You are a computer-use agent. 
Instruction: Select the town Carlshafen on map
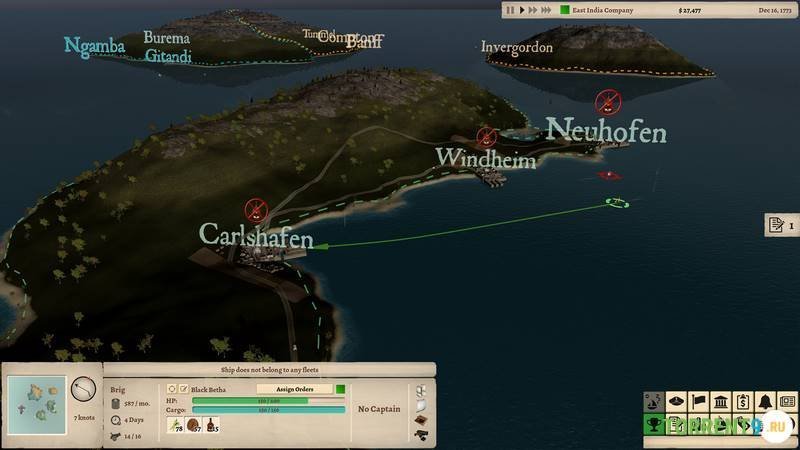click(x=256, y=237)
